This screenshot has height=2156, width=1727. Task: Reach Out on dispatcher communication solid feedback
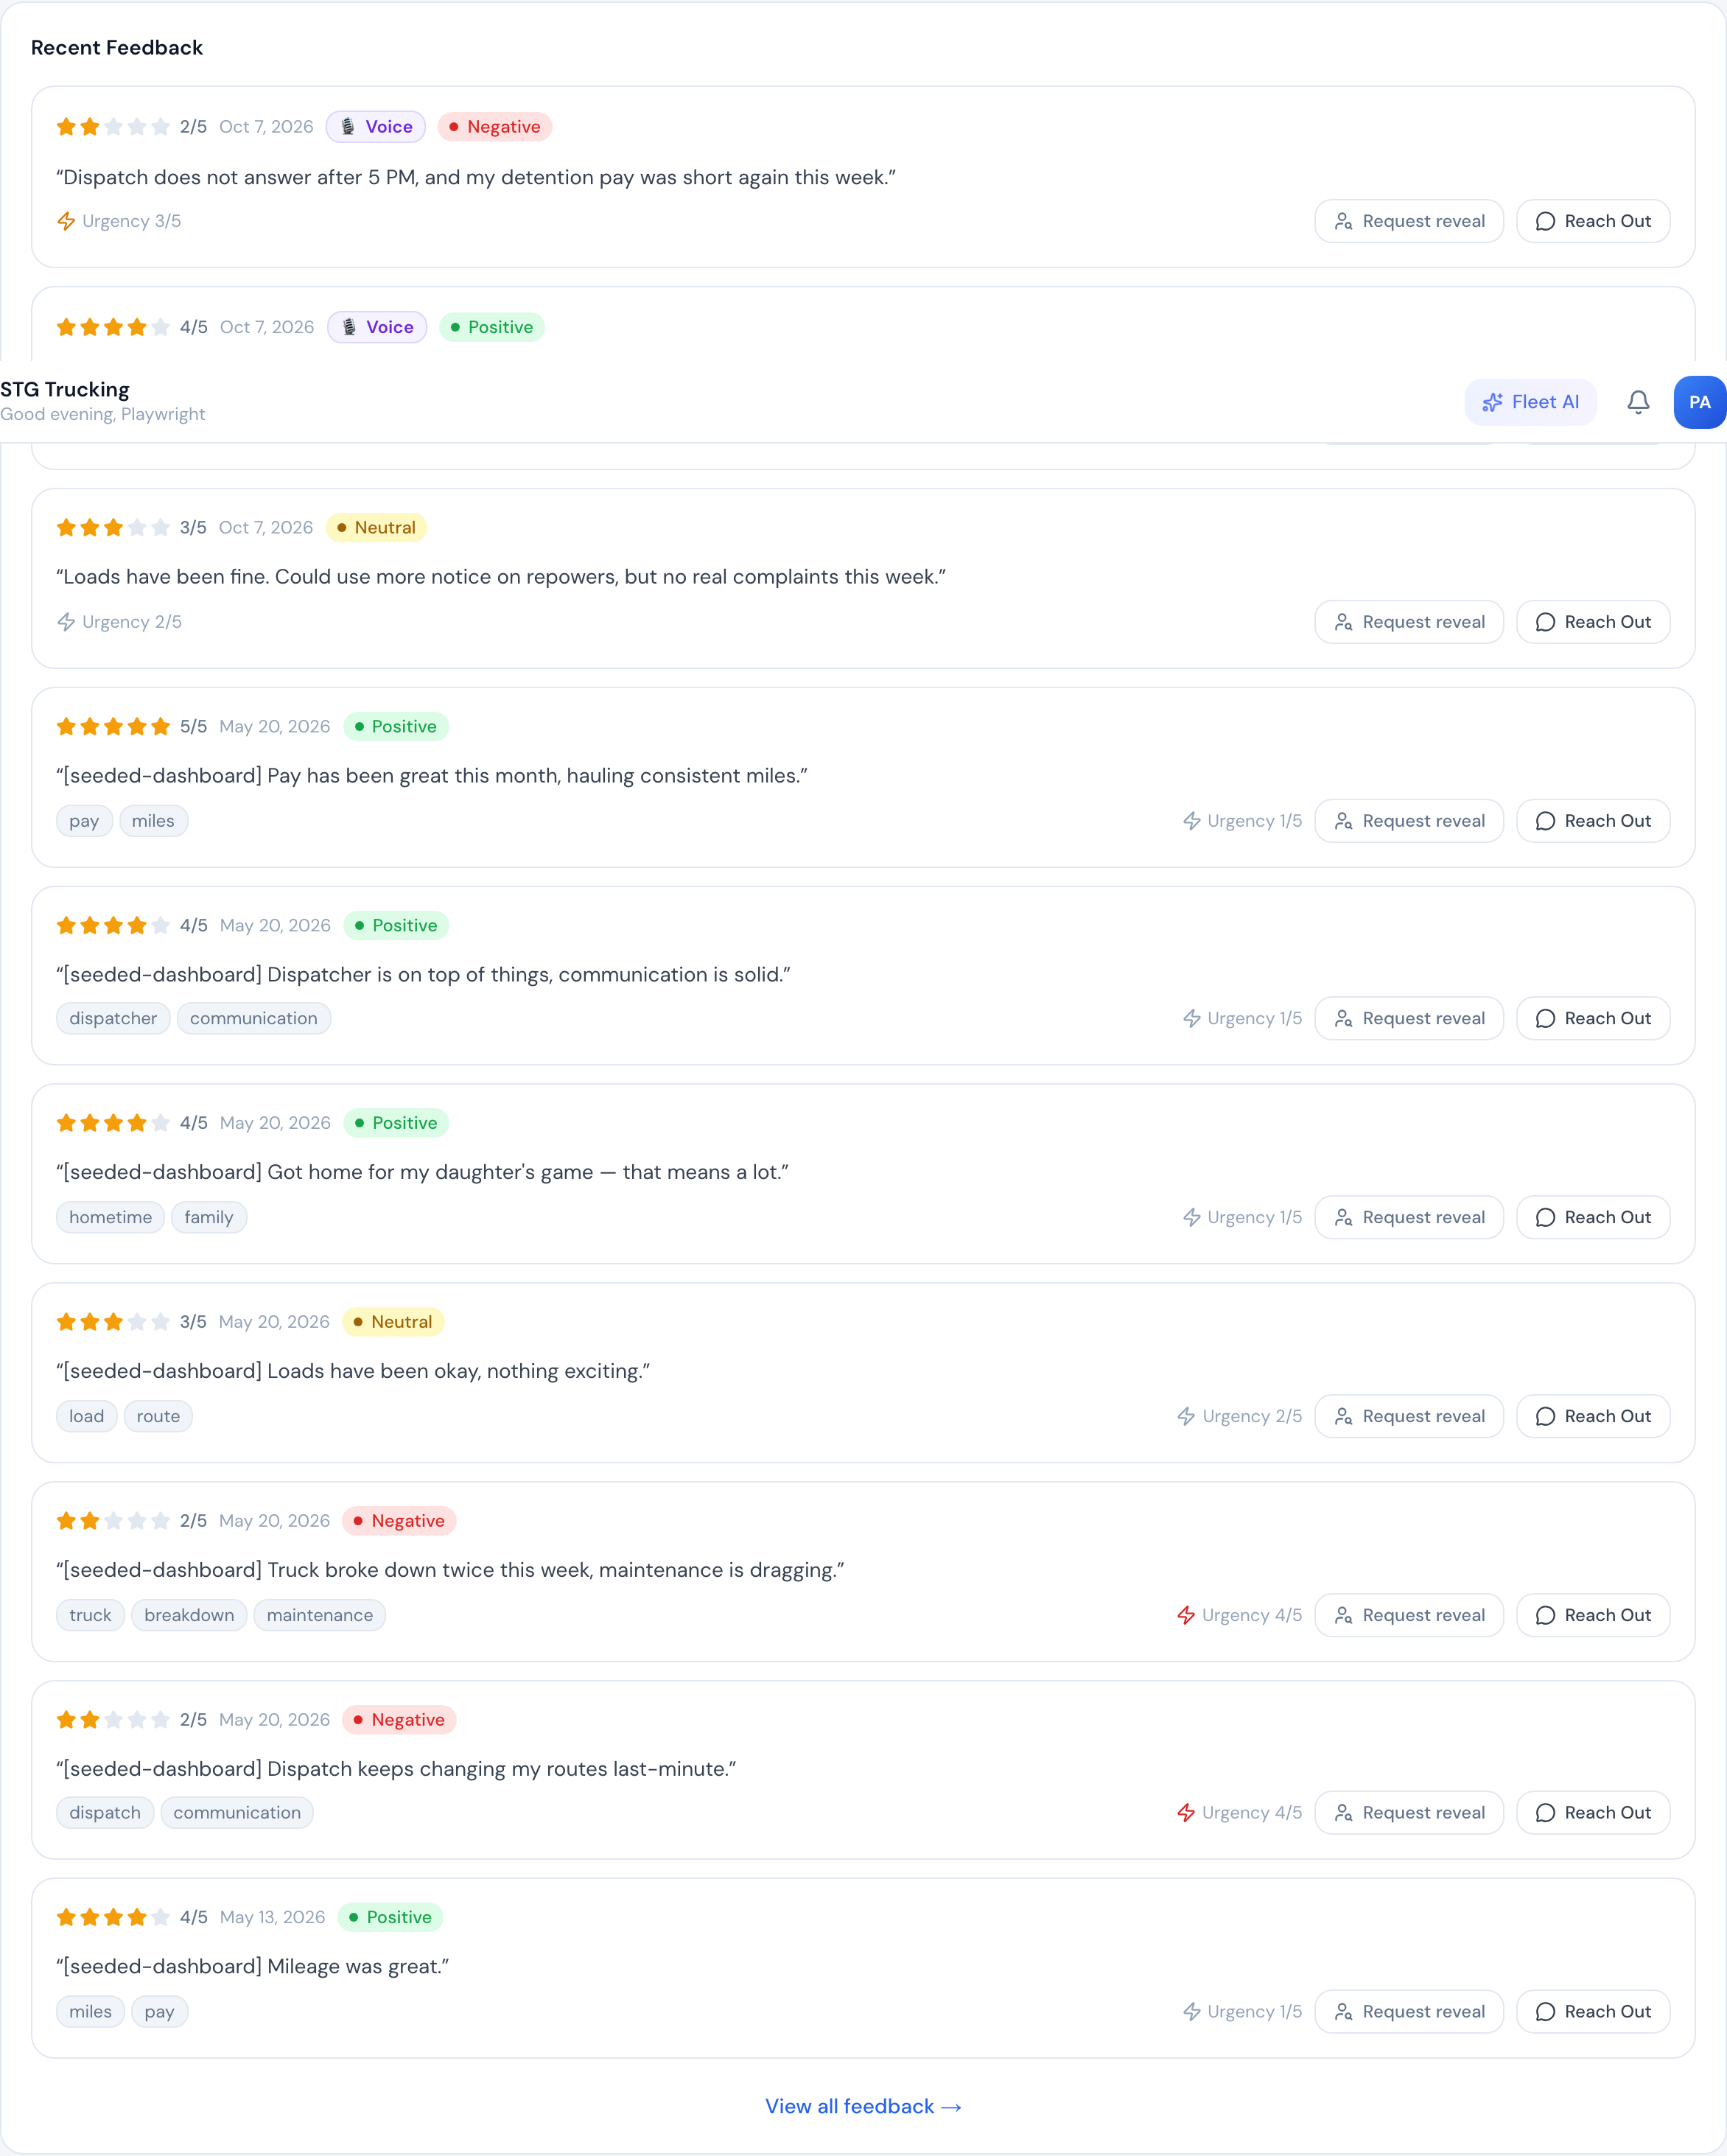[1593, 1018]
